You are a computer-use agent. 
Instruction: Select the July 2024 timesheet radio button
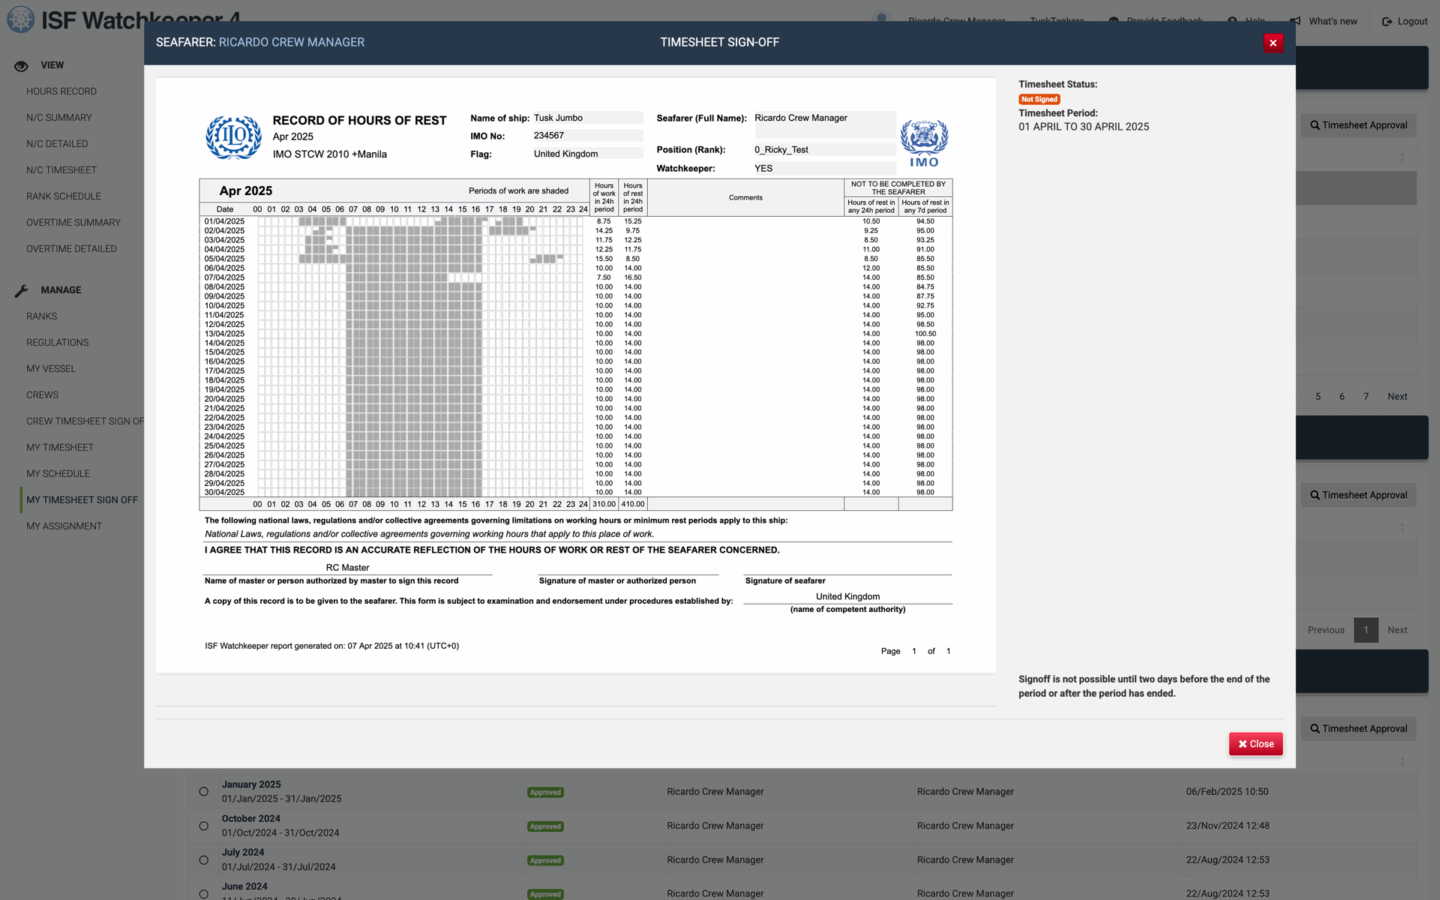coord(204,860)
